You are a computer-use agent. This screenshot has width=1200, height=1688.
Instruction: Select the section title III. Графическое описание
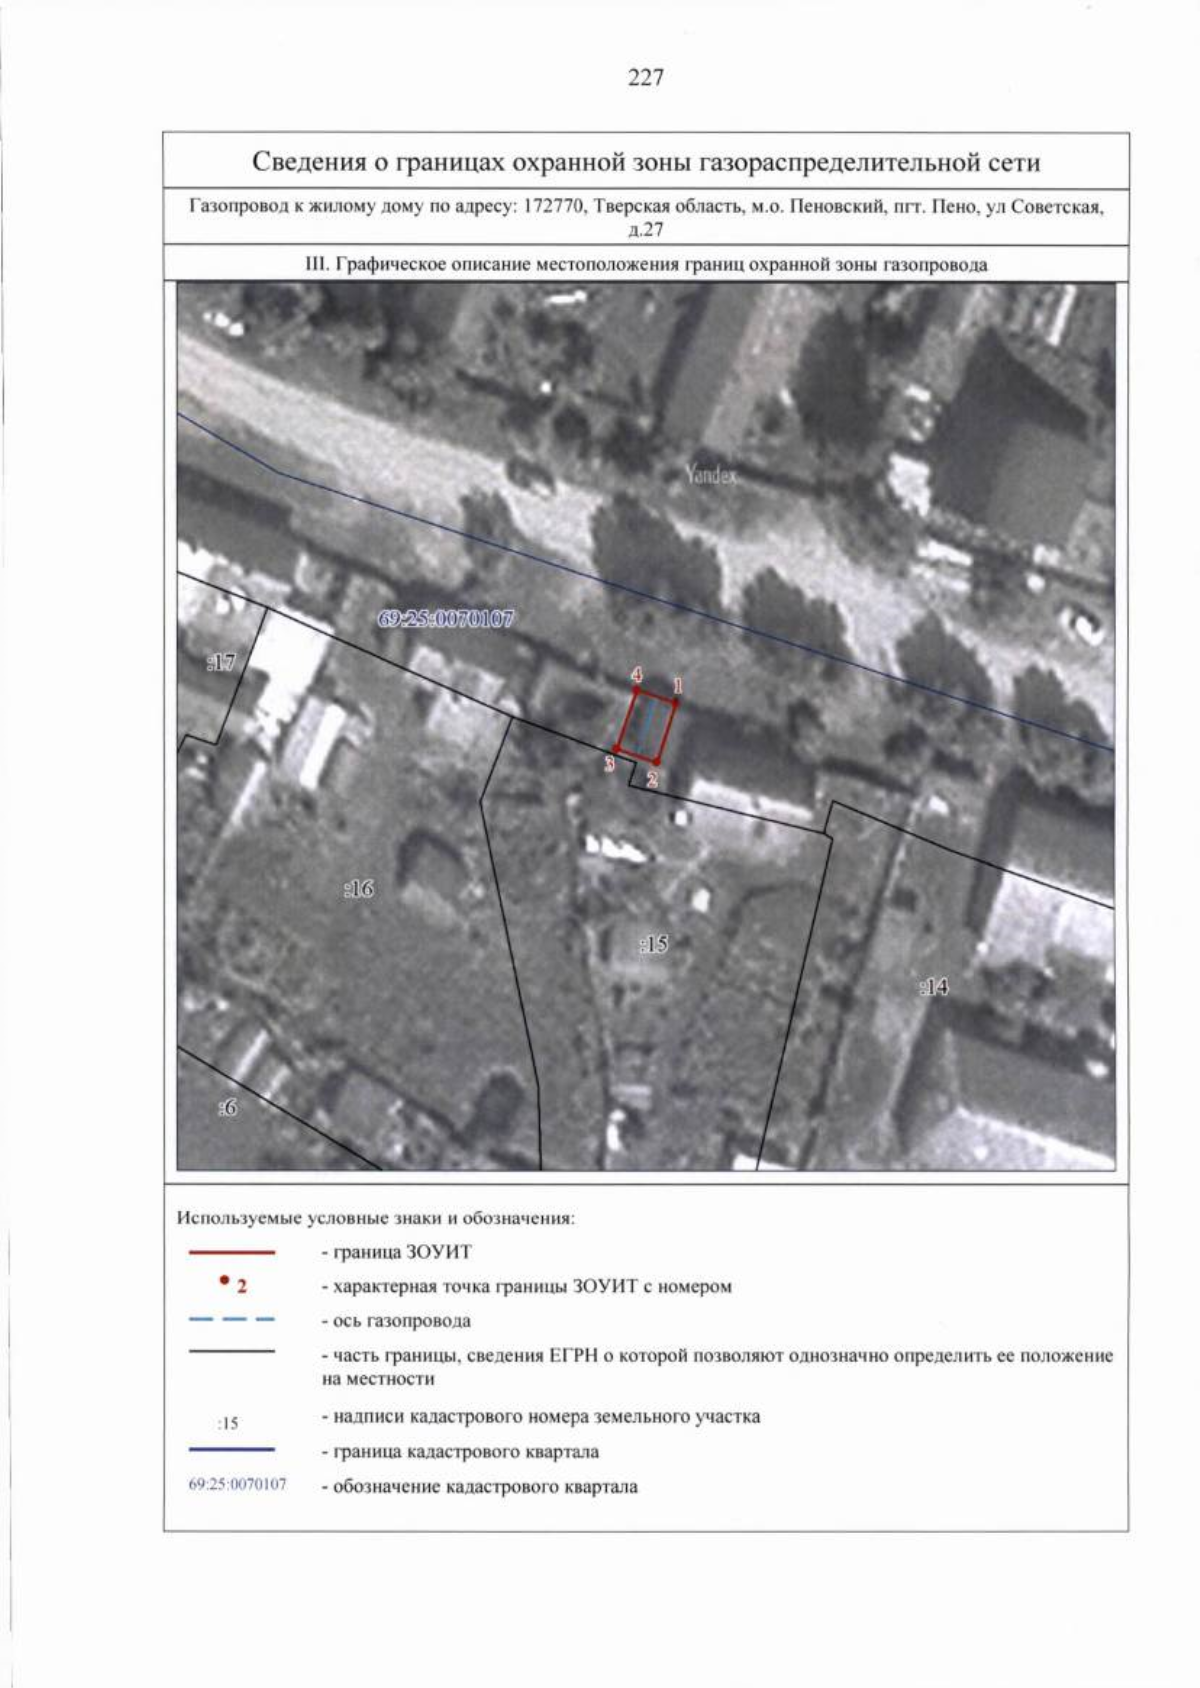coord(645,265)
